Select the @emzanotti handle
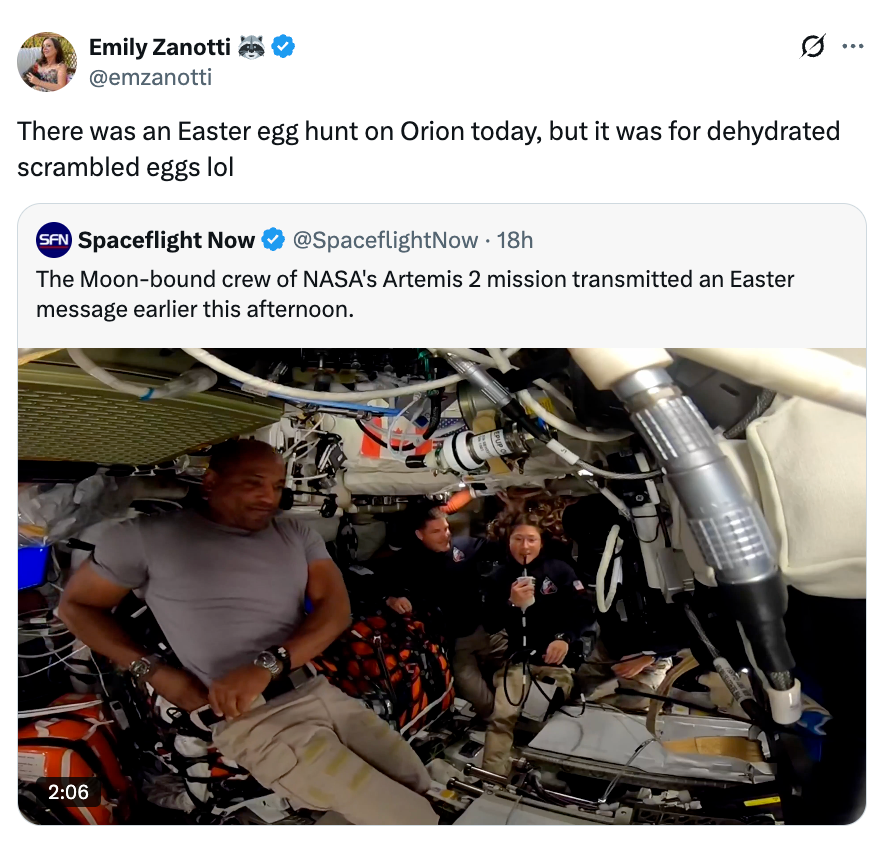The image size is (874, 844). click(x=149, y=78)
